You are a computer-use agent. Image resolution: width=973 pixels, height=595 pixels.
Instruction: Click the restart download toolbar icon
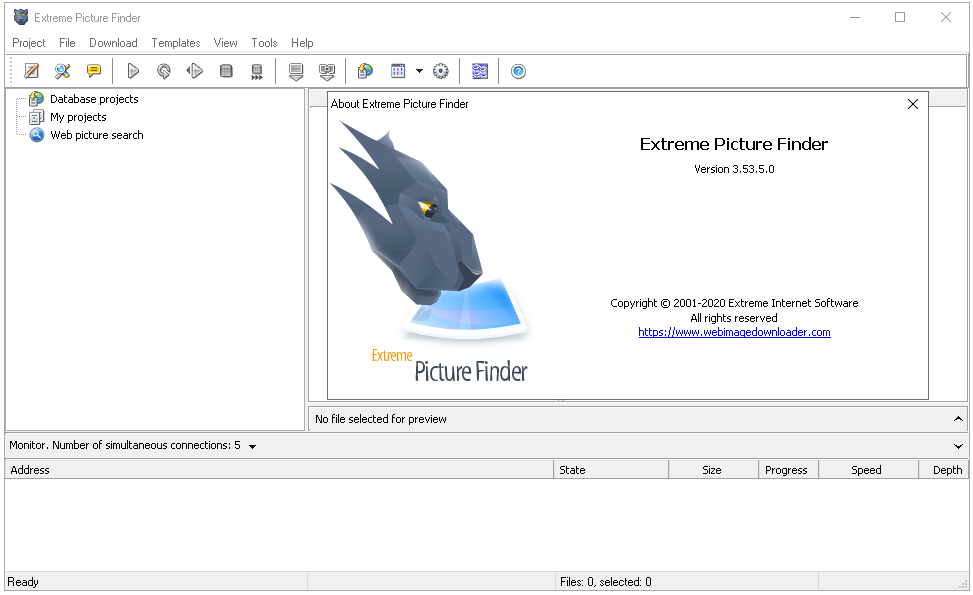pyautogui.click(x=163, y=71)
